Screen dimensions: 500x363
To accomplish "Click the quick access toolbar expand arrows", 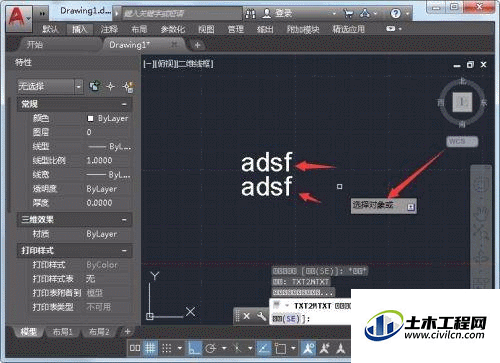I will coord(42,14).
